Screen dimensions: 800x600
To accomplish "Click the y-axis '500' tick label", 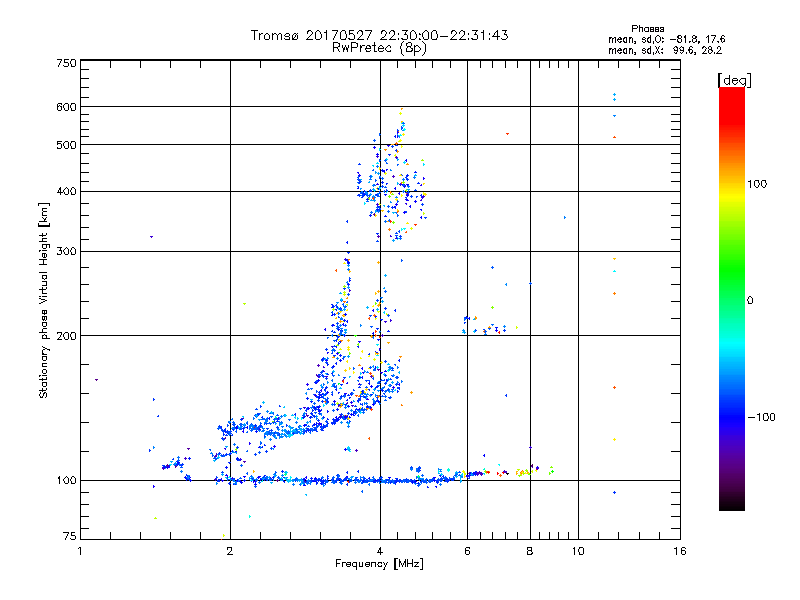I will [x=67, y=145].
